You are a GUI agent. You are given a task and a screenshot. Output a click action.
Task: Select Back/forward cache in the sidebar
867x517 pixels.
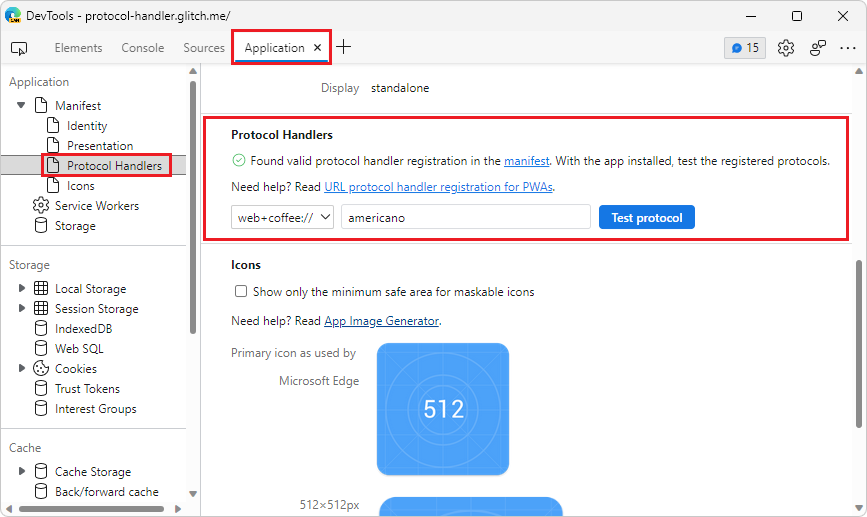[x=107, y=491]
